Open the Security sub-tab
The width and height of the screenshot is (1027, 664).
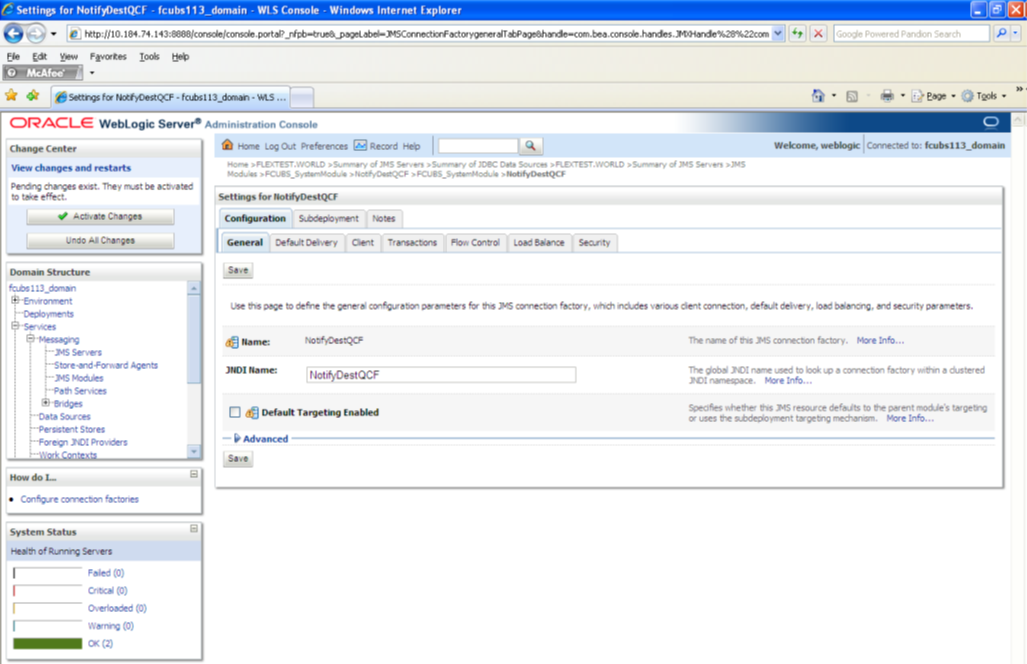[594, 242]
